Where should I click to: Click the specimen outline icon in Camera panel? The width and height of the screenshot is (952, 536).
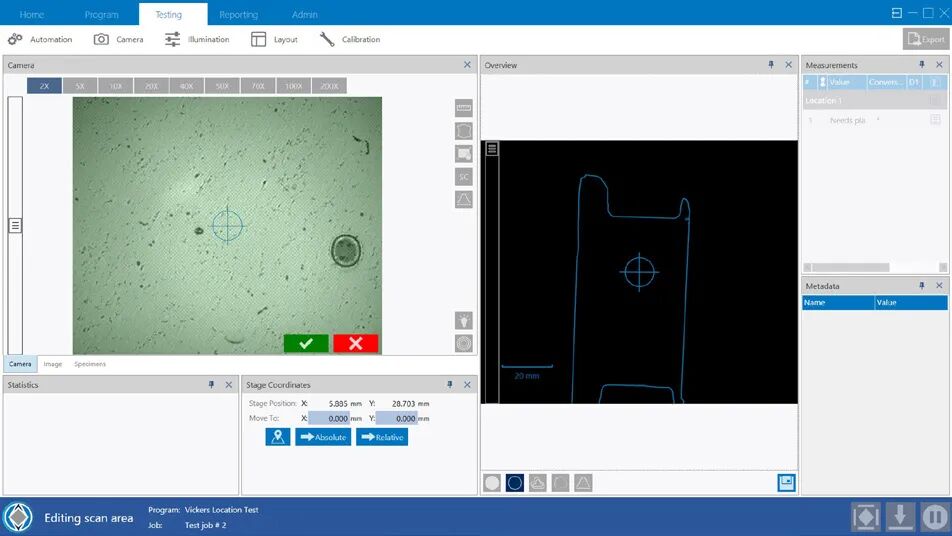coord(464,131)
